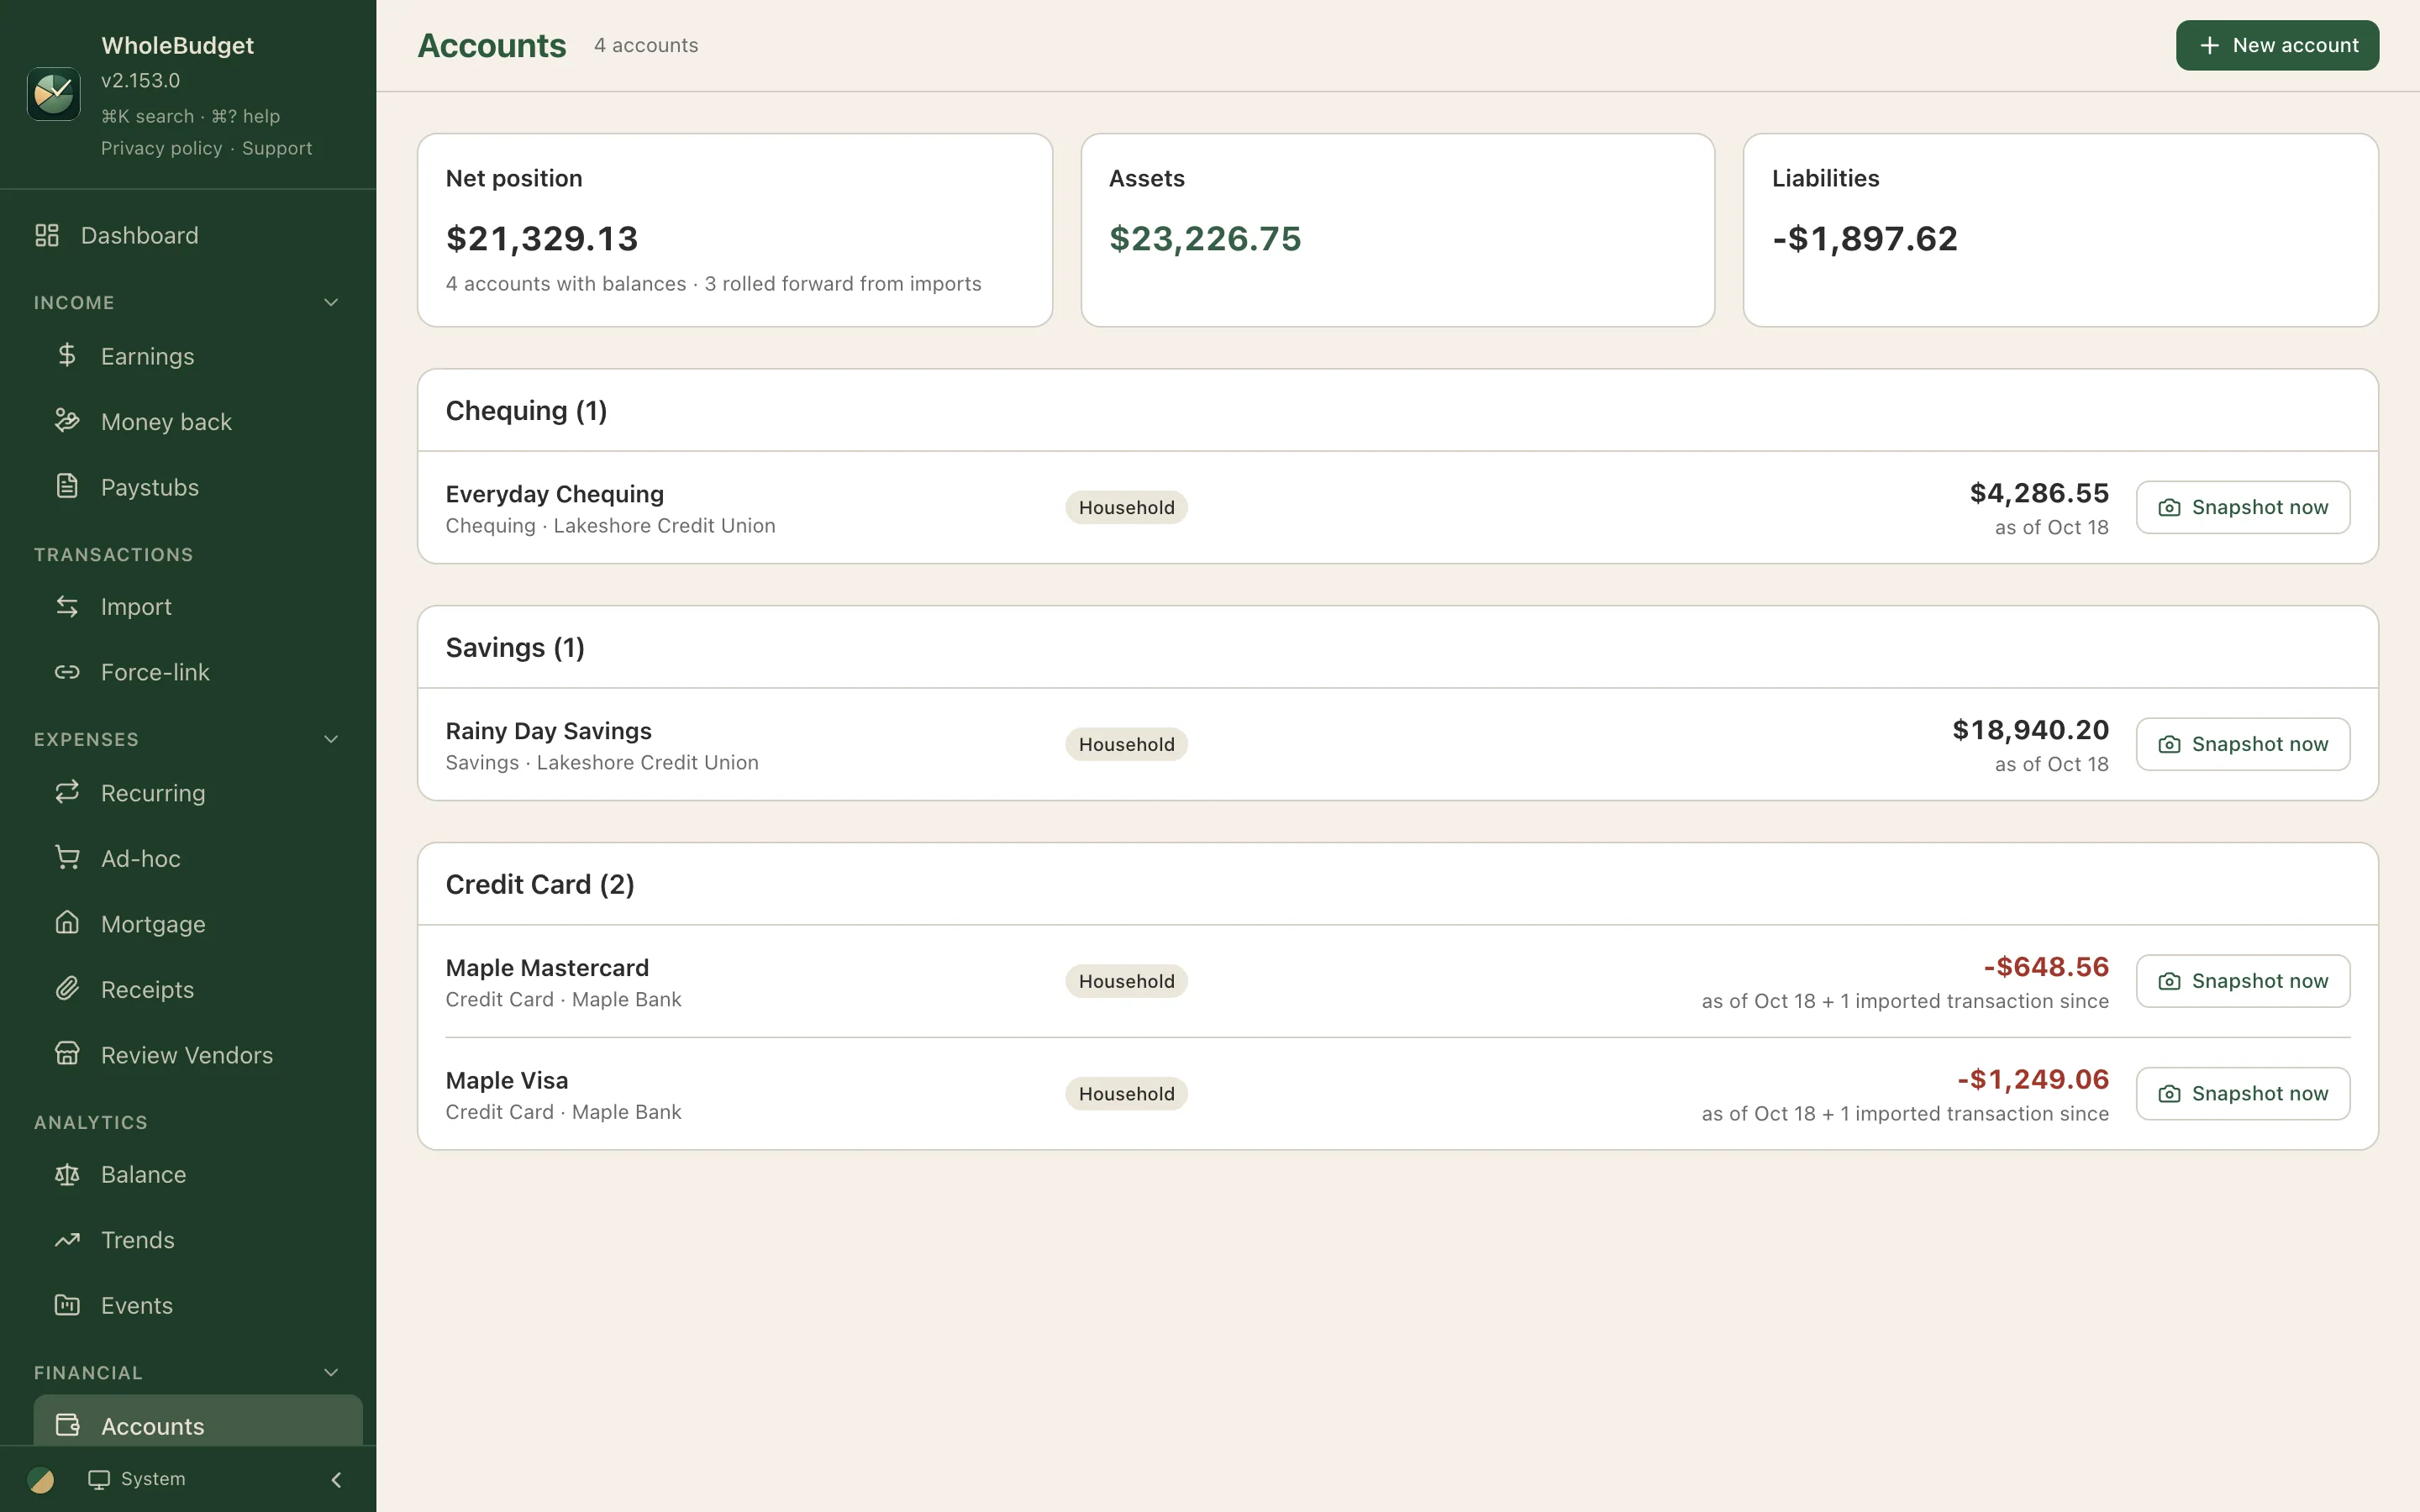Click the $23,226.75 assets value

[x=1205, y=238]
